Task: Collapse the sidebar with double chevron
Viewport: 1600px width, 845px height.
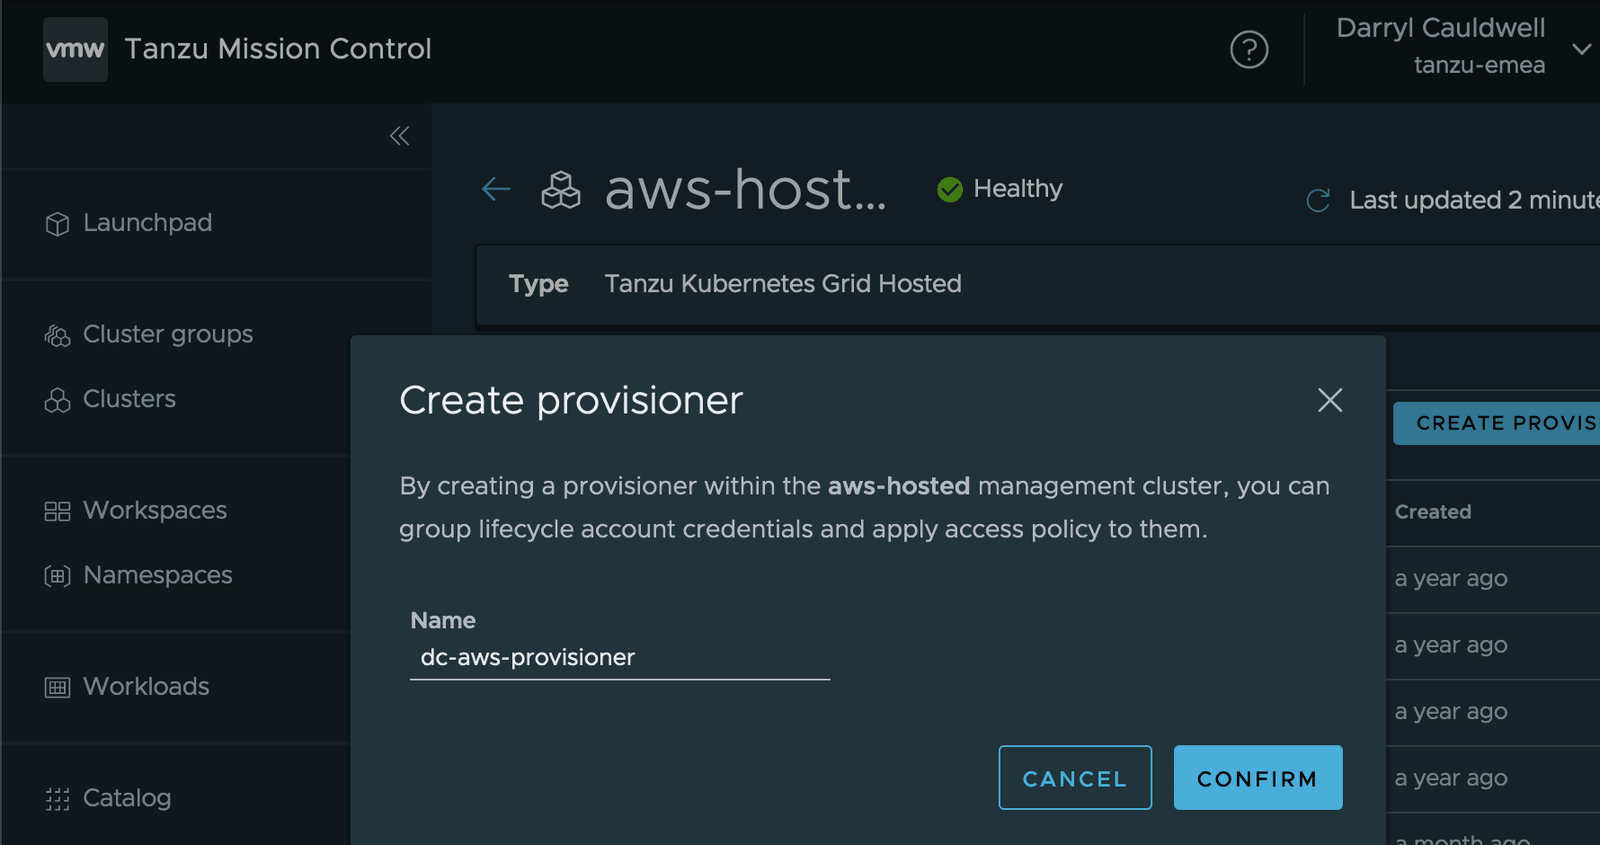Action: [399, 136]
